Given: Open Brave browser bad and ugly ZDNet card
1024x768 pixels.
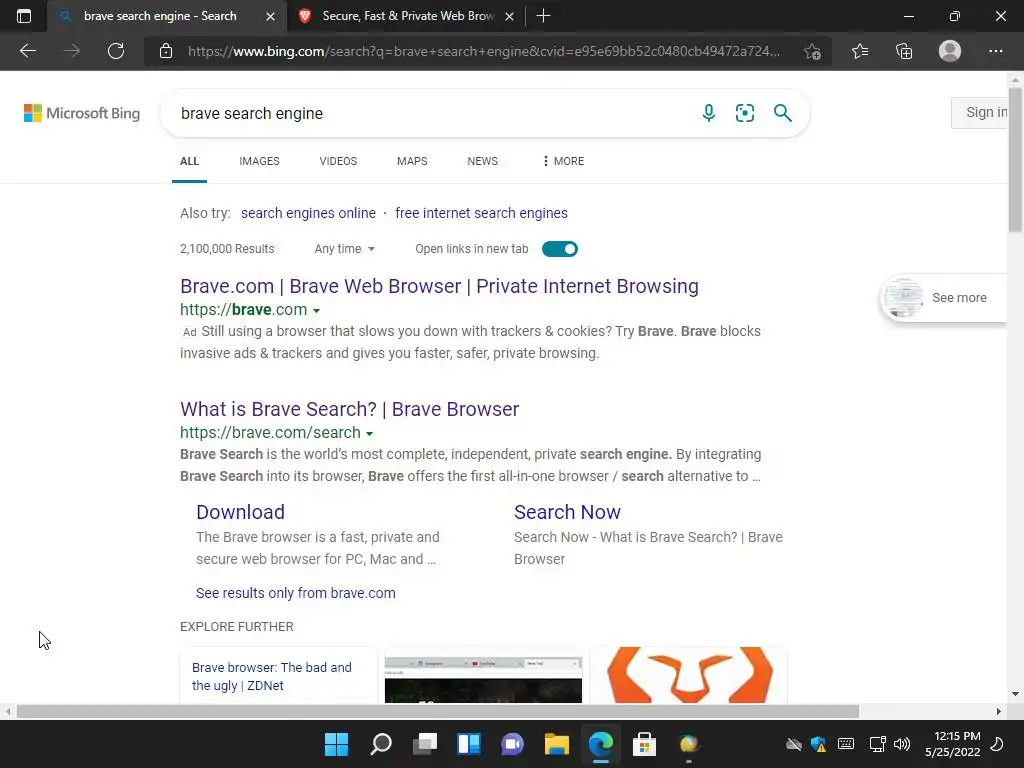Looking at the screenshot, I should click(278, 676).
